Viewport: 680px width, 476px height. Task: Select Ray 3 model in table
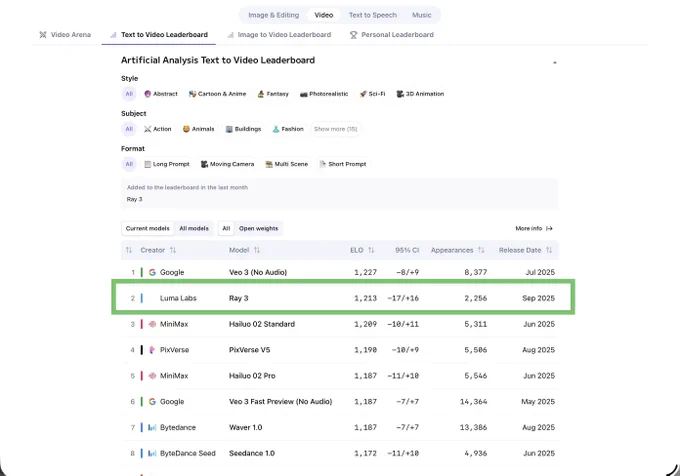tap(239, 298)
